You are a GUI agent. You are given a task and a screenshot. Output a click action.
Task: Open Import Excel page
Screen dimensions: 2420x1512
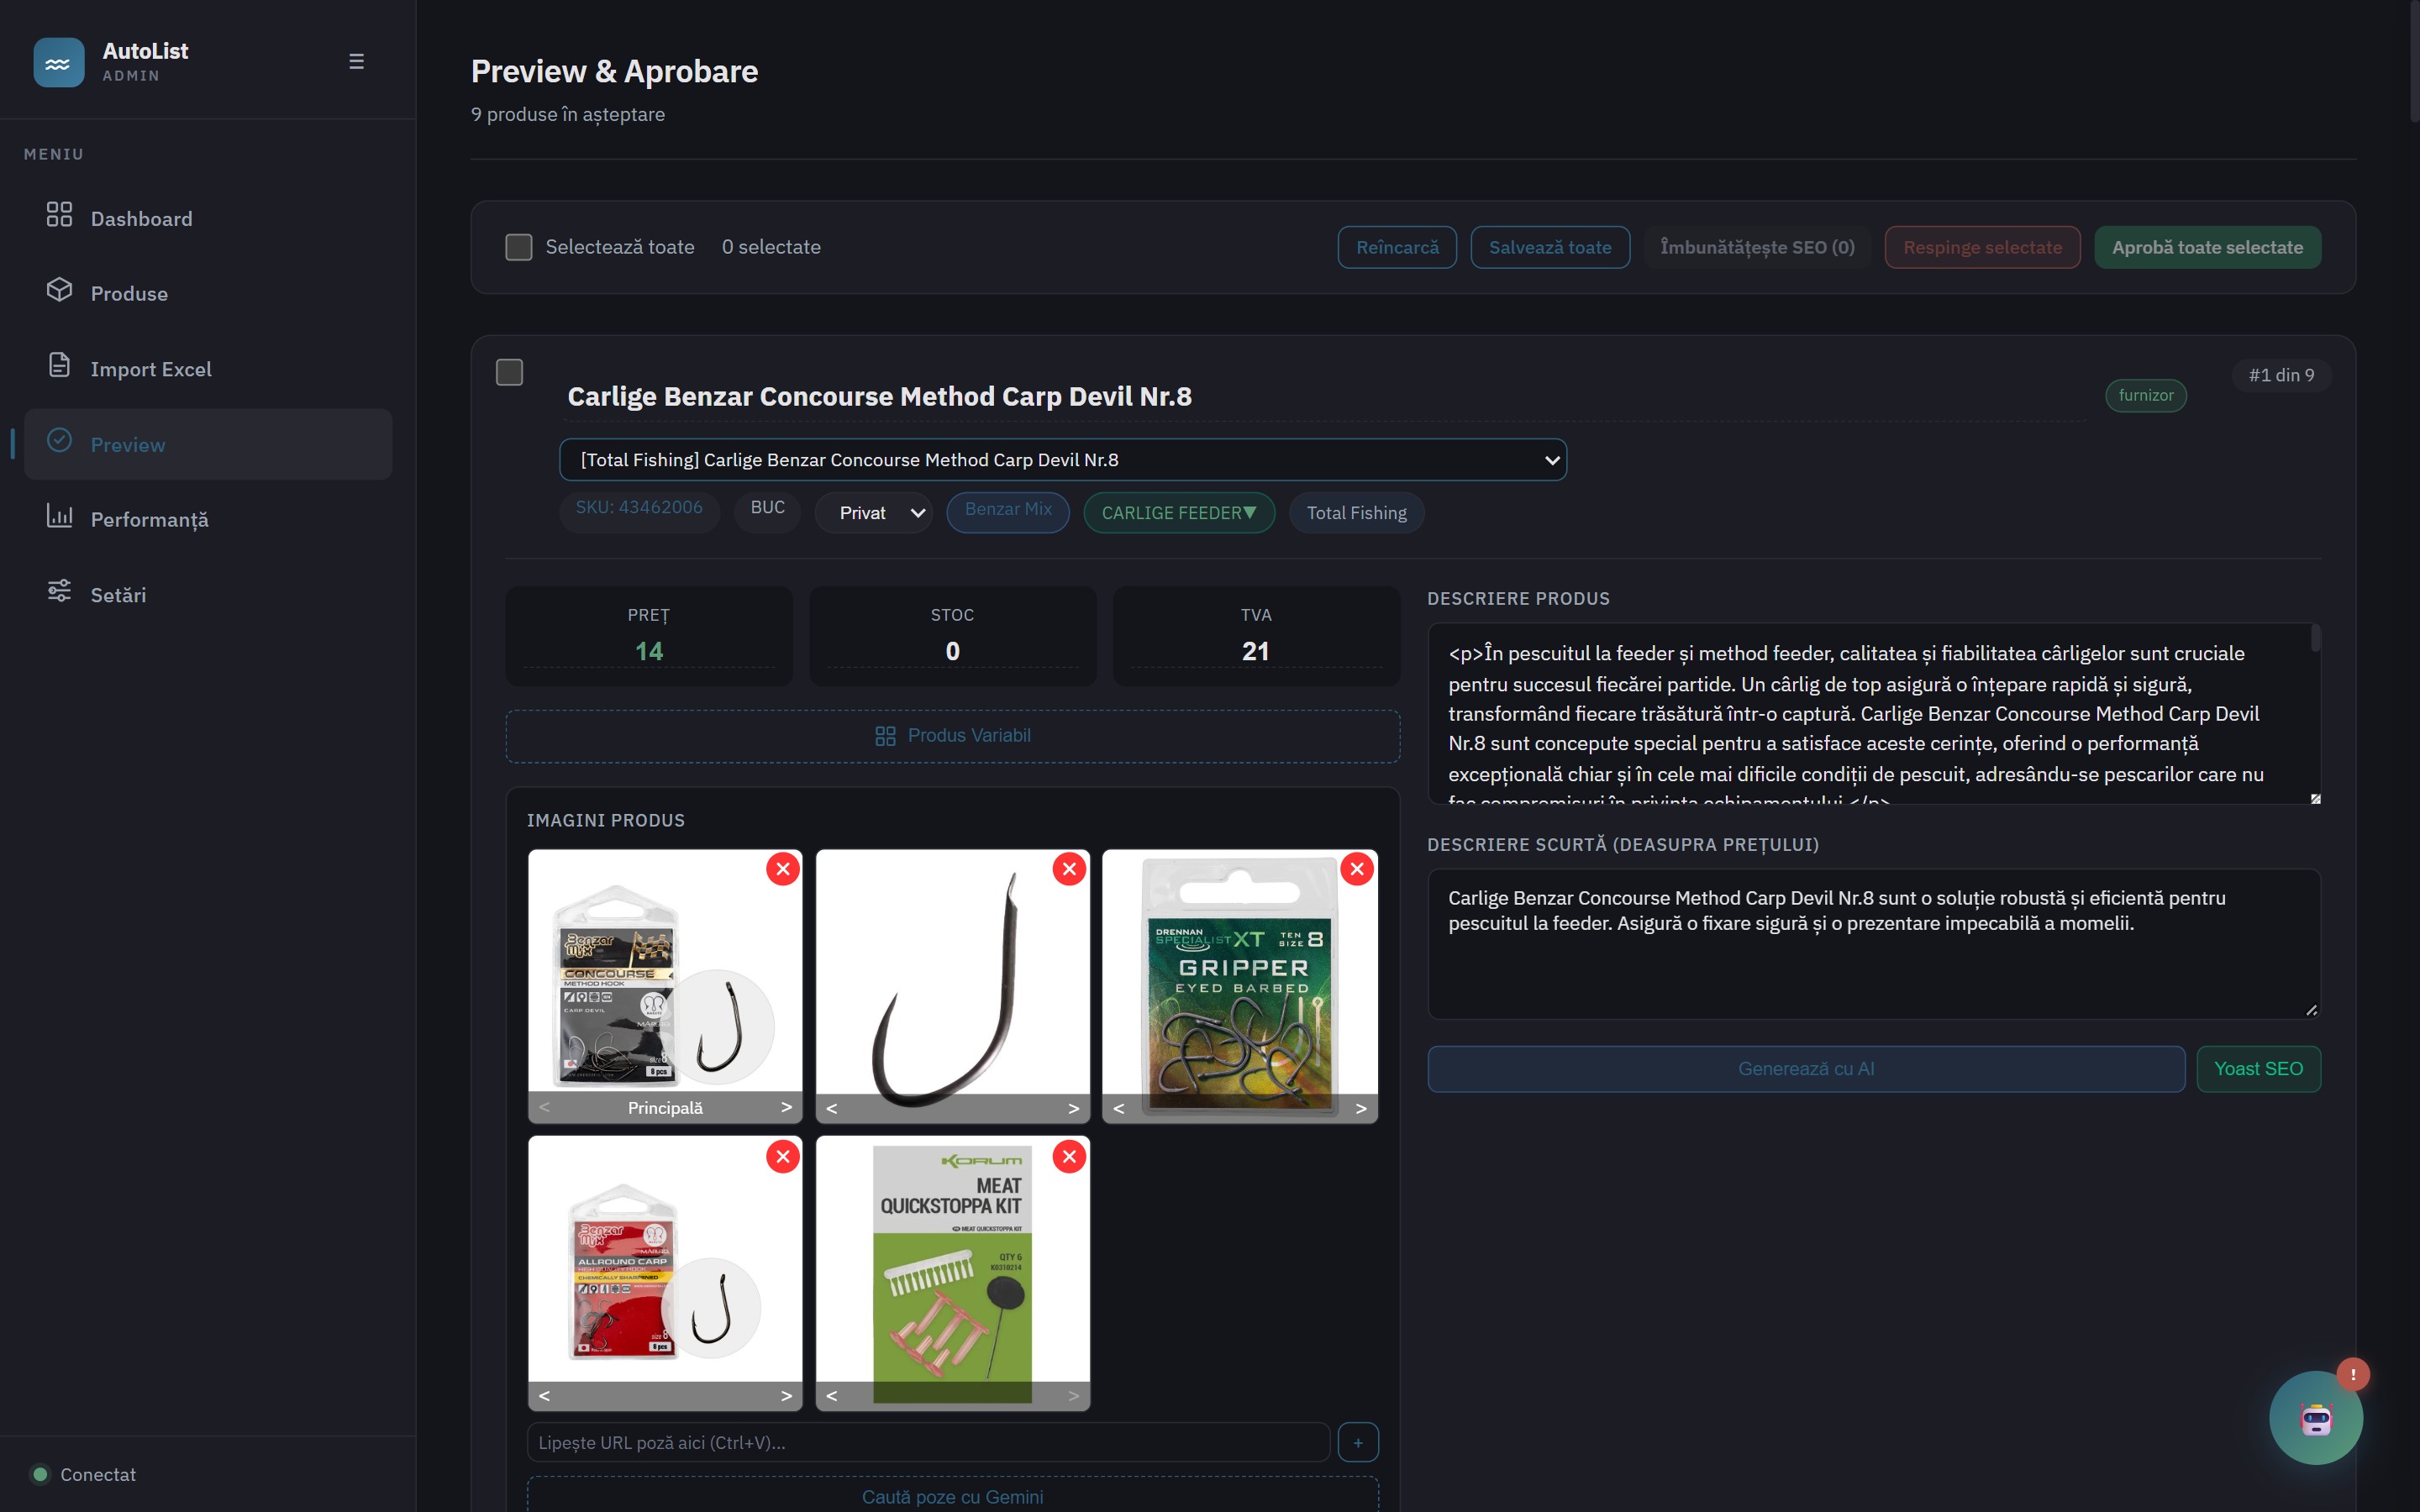pos(208,369)
